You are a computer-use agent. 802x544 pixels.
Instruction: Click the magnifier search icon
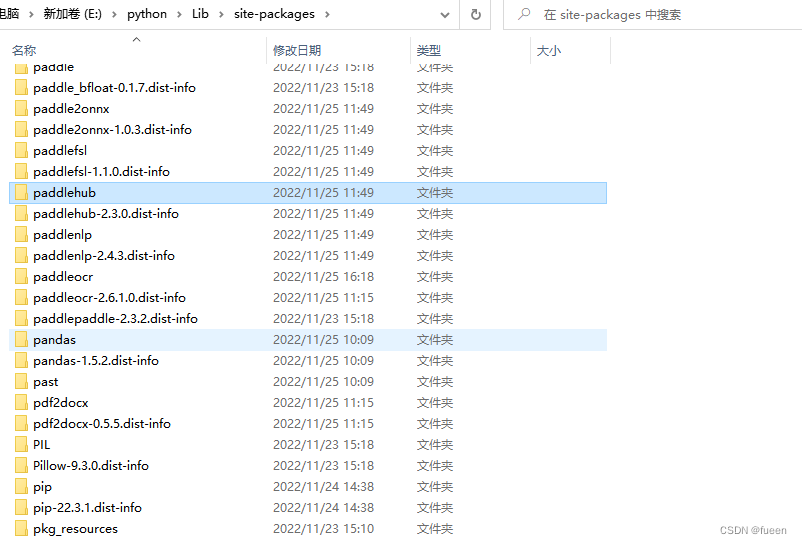524,14
